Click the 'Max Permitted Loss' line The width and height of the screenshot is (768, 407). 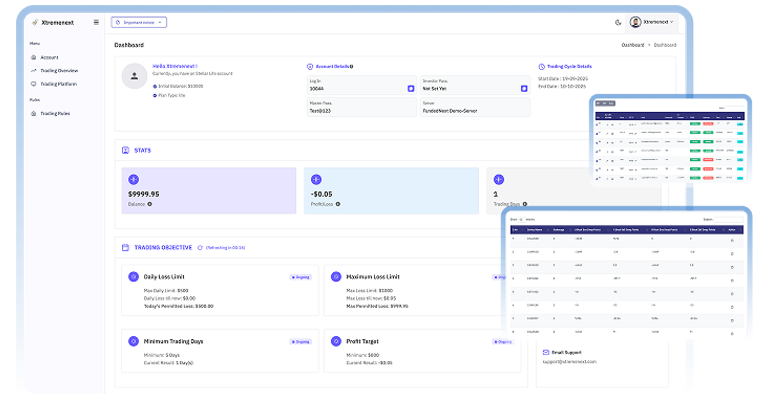click(377, 306)
